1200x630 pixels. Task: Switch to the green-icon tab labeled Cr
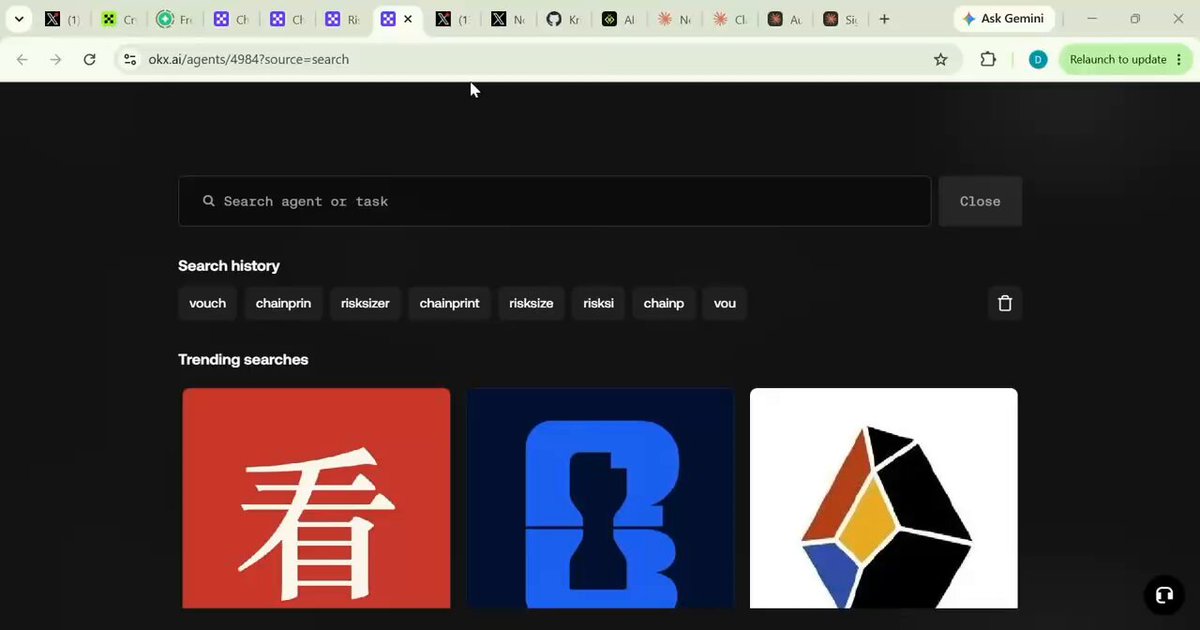pos(119,19)
